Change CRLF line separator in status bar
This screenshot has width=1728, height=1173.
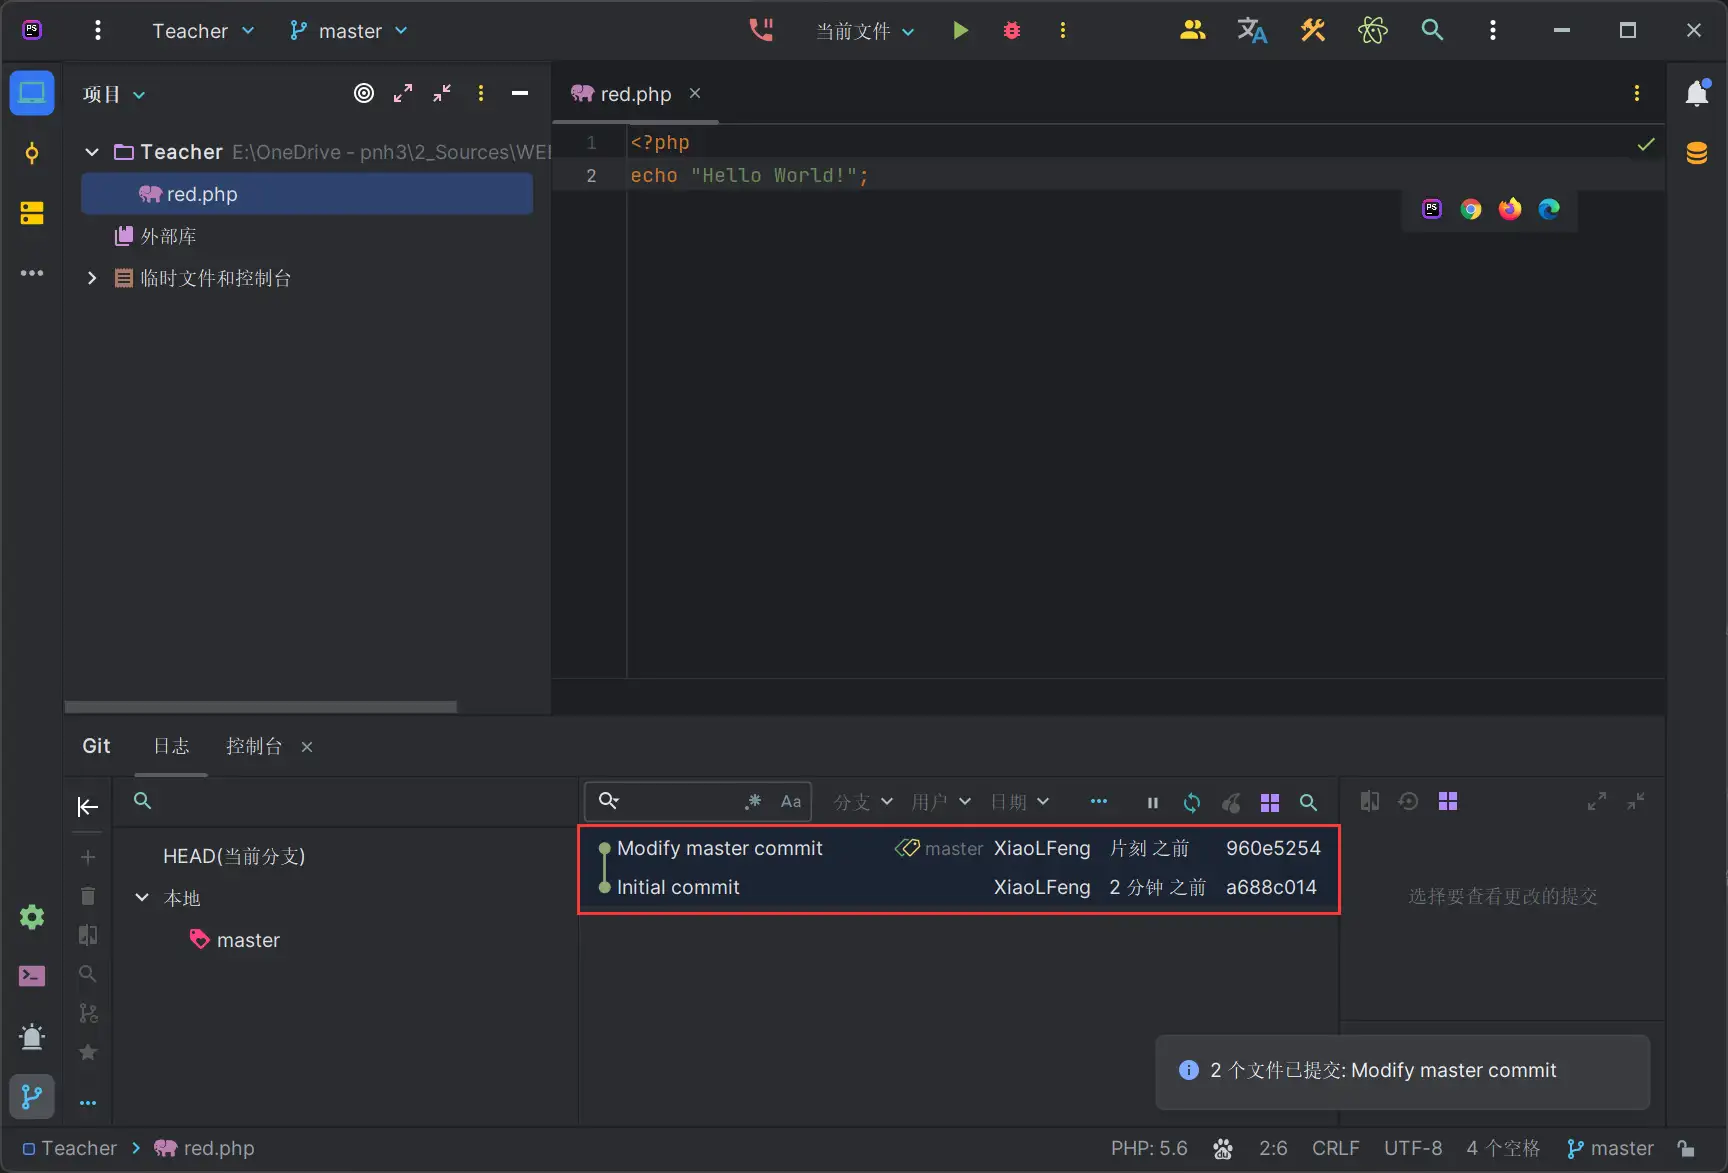coord(1335,1148)
